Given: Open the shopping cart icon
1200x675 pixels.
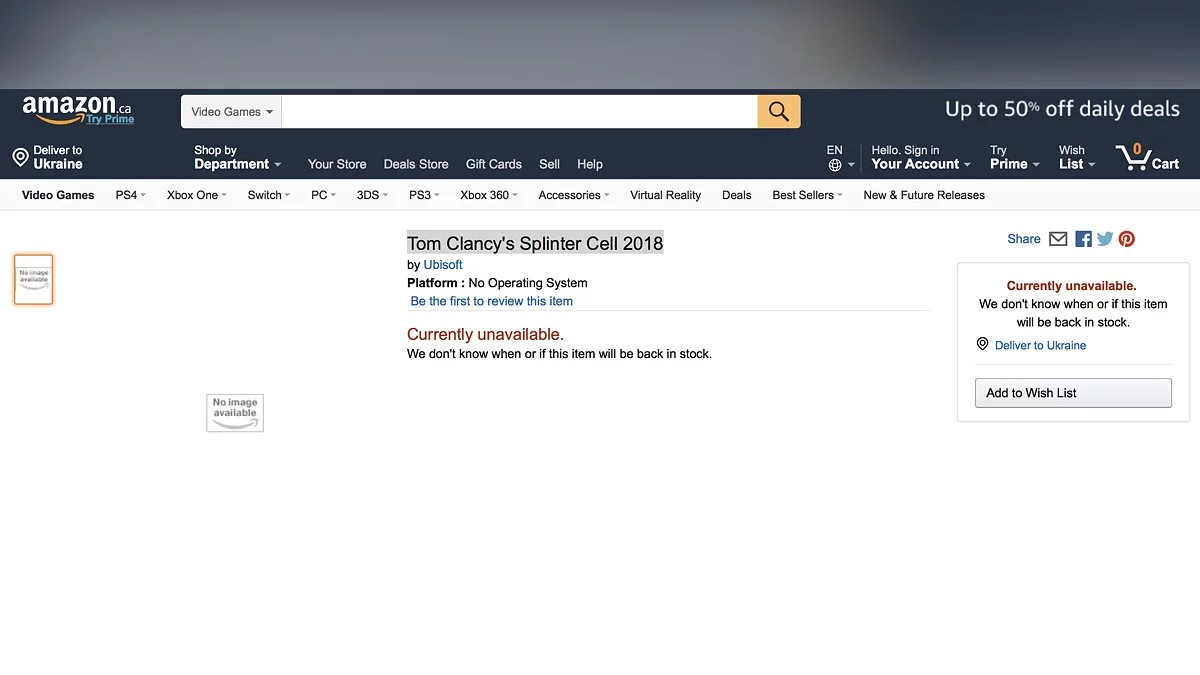Looking at the screenshot, I should point(1148,157).
